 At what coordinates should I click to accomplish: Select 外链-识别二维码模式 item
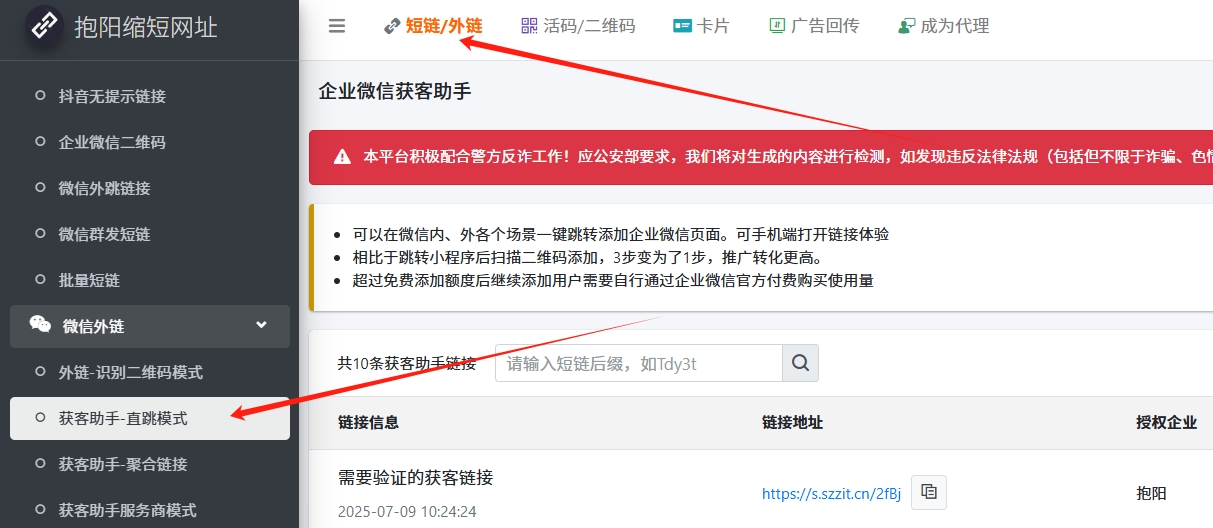(130, 372)
